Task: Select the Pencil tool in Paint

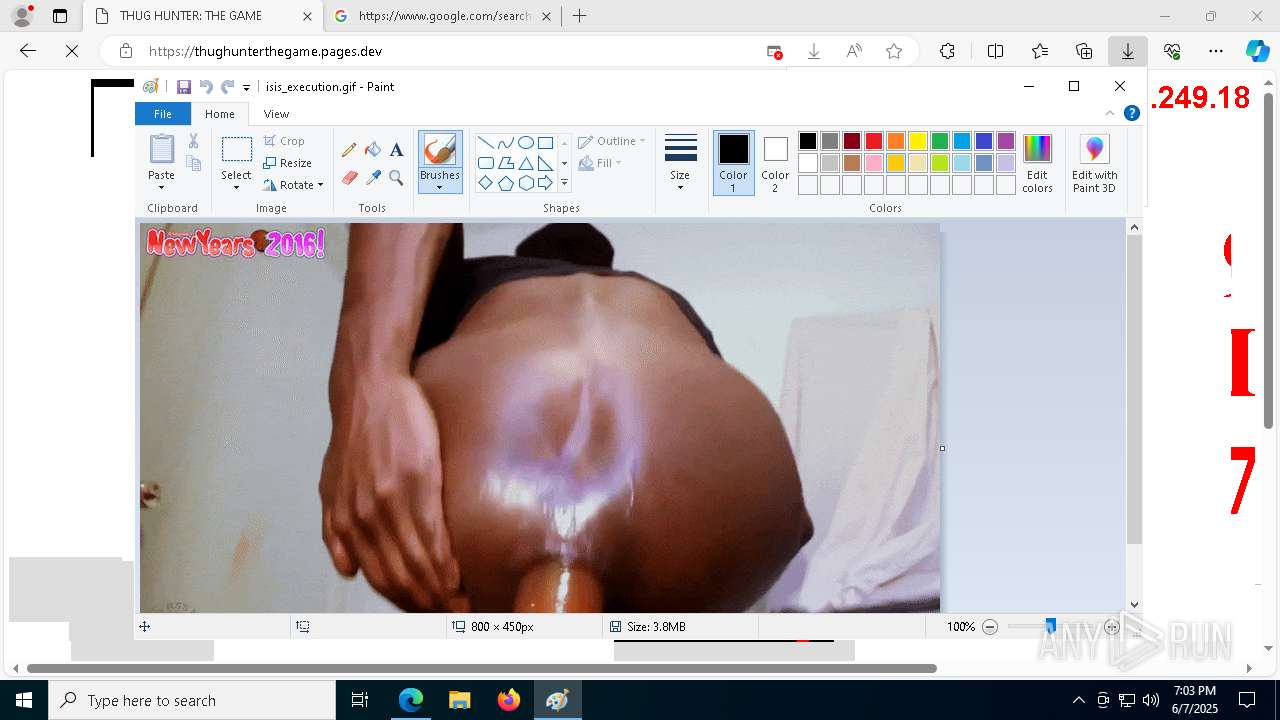Action: (349, 150)
